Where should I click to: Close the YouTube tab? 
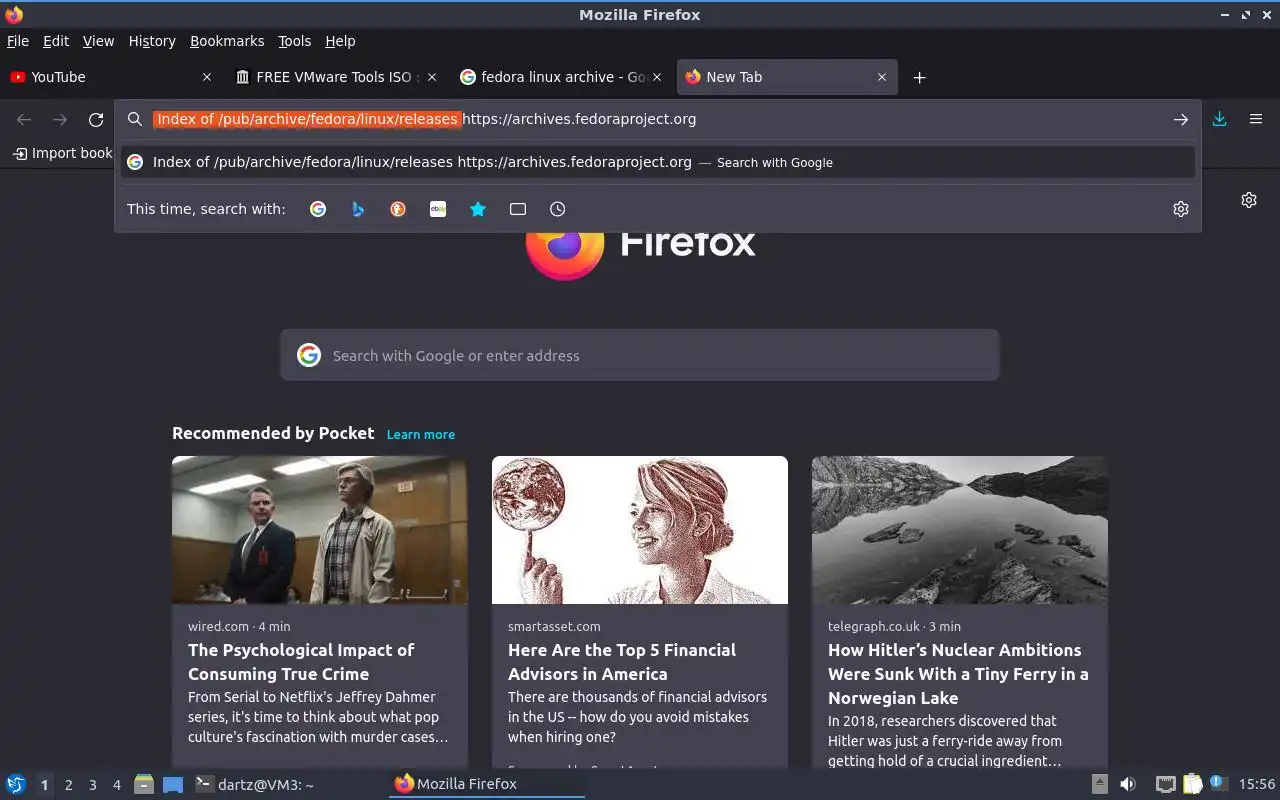(x=207, y=77)
